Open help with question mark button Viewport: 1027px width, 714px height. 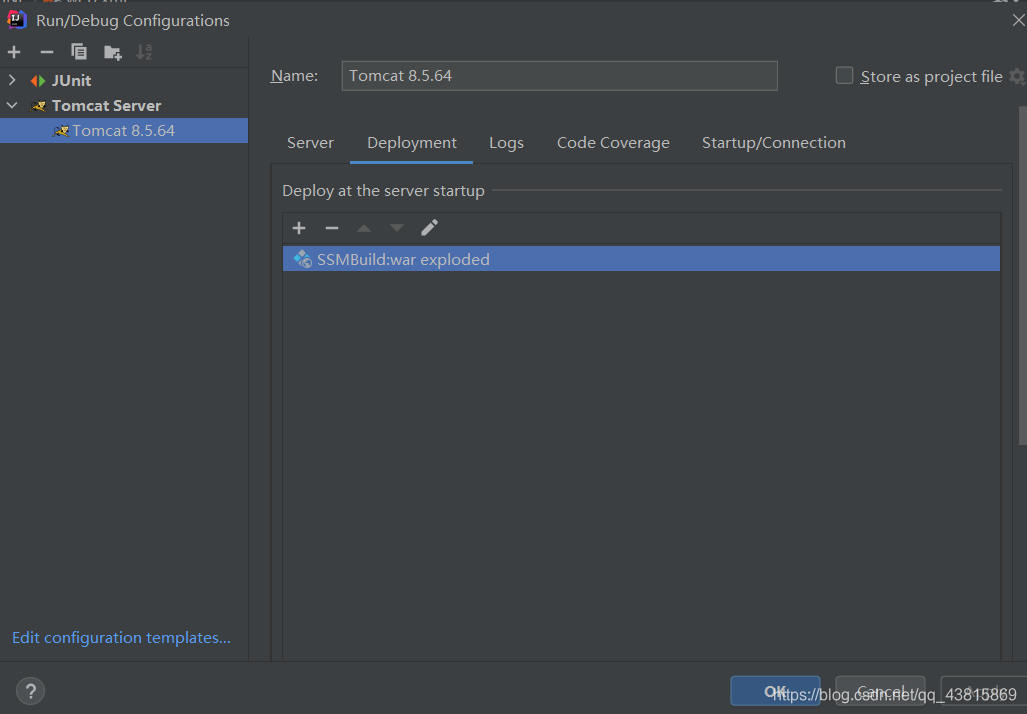coord(30,691)
